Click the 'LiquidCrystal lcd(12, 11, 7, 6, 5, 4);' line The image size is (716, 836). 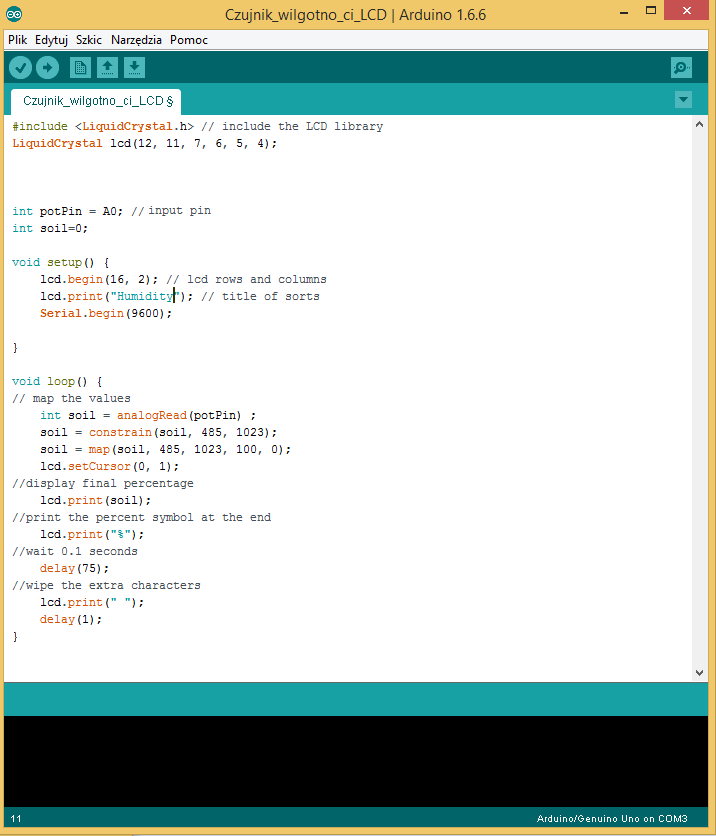[144, 143]
